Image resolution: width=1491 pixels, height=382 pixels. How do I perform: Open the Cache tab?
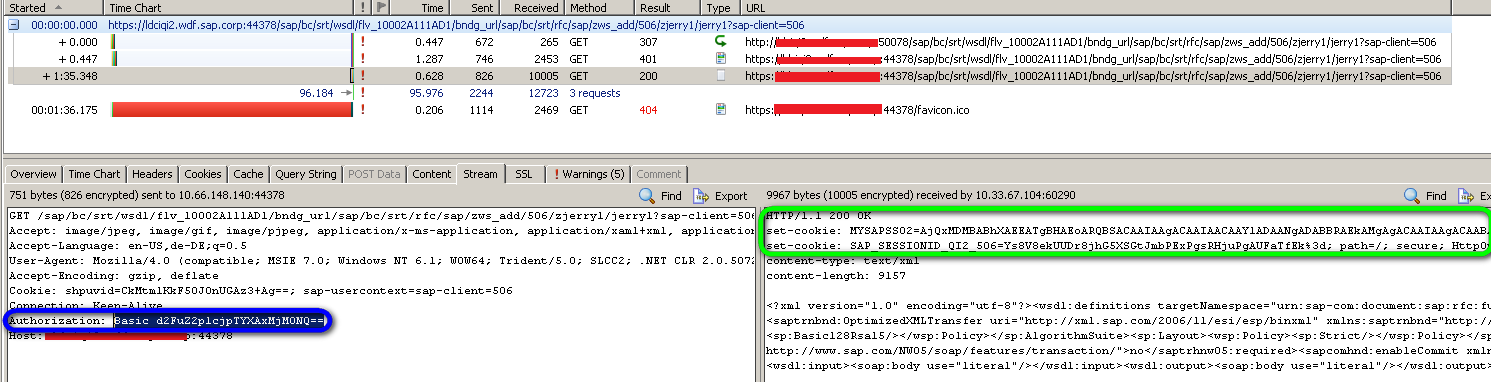[248, 174]
